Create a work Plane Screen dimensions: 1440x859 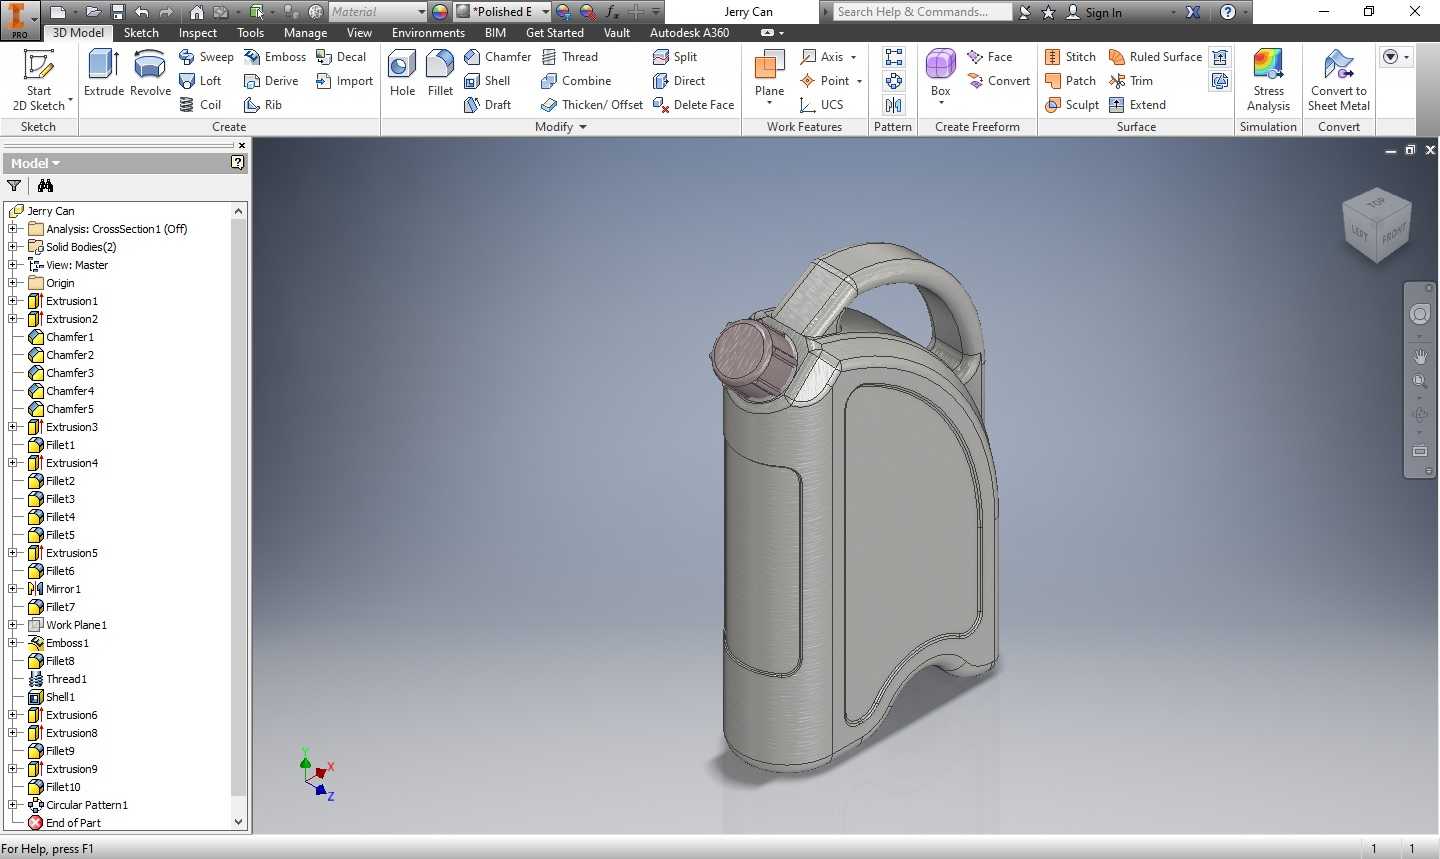(769, 76)
